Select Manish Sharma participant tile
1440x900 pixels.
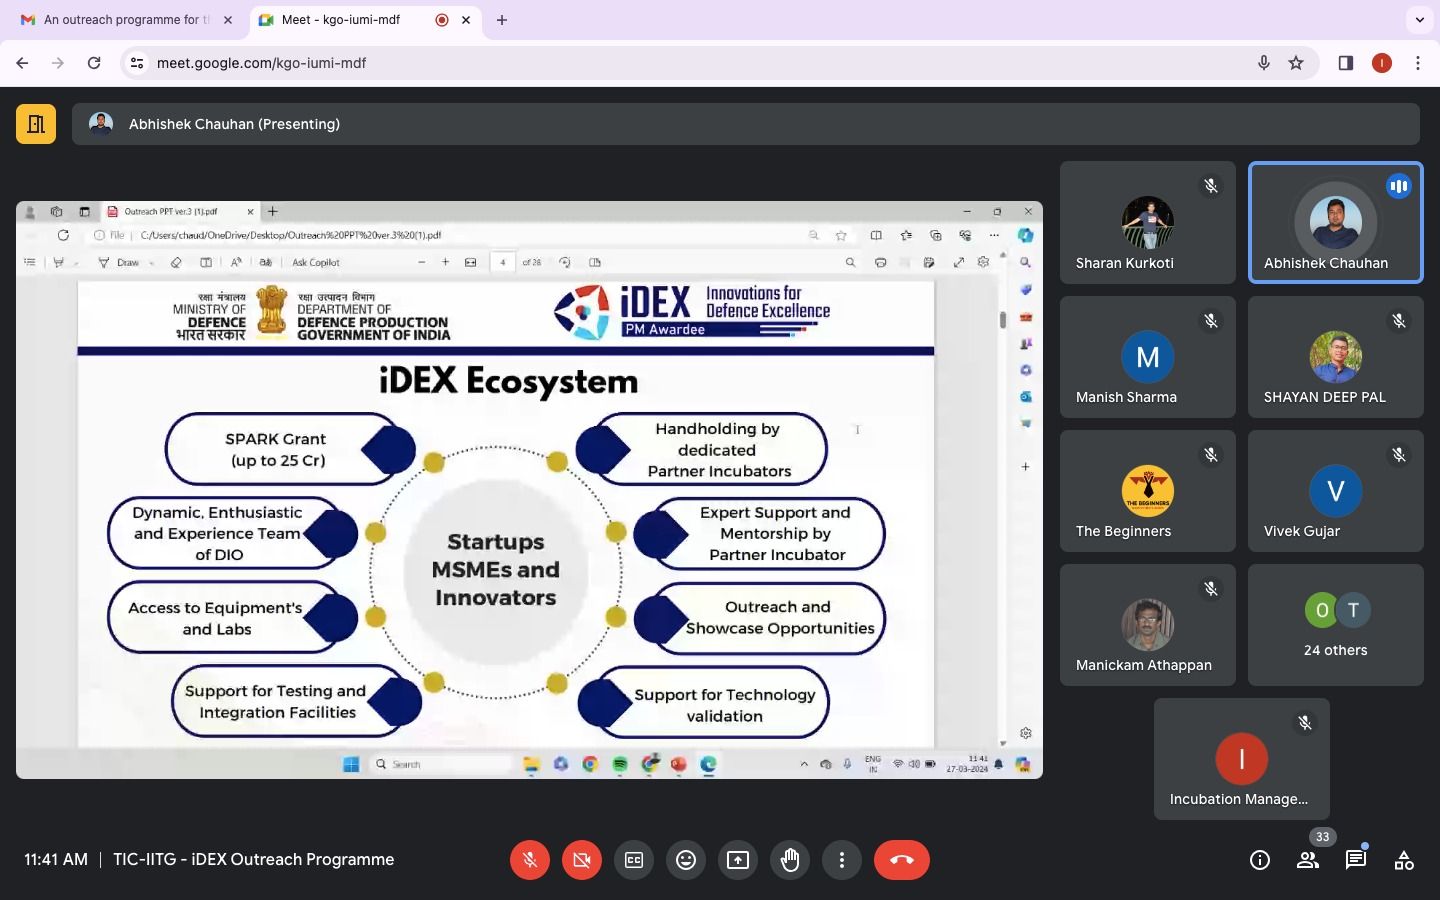pyautogui.click(x=1148, y=357)
